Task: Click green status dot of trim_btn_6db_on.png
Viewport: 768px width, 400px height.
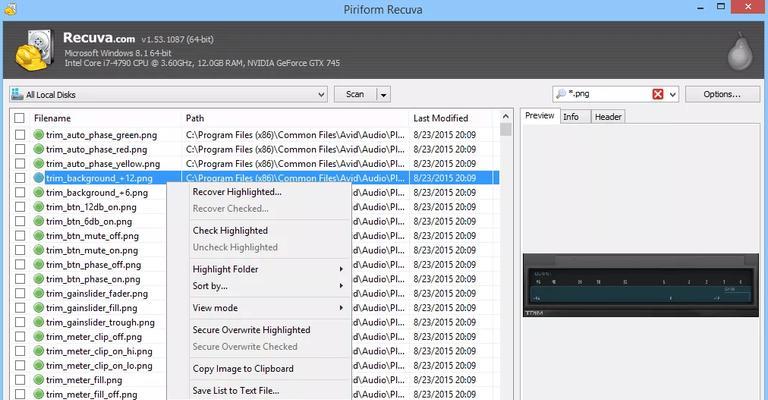Action: point(39,221)
